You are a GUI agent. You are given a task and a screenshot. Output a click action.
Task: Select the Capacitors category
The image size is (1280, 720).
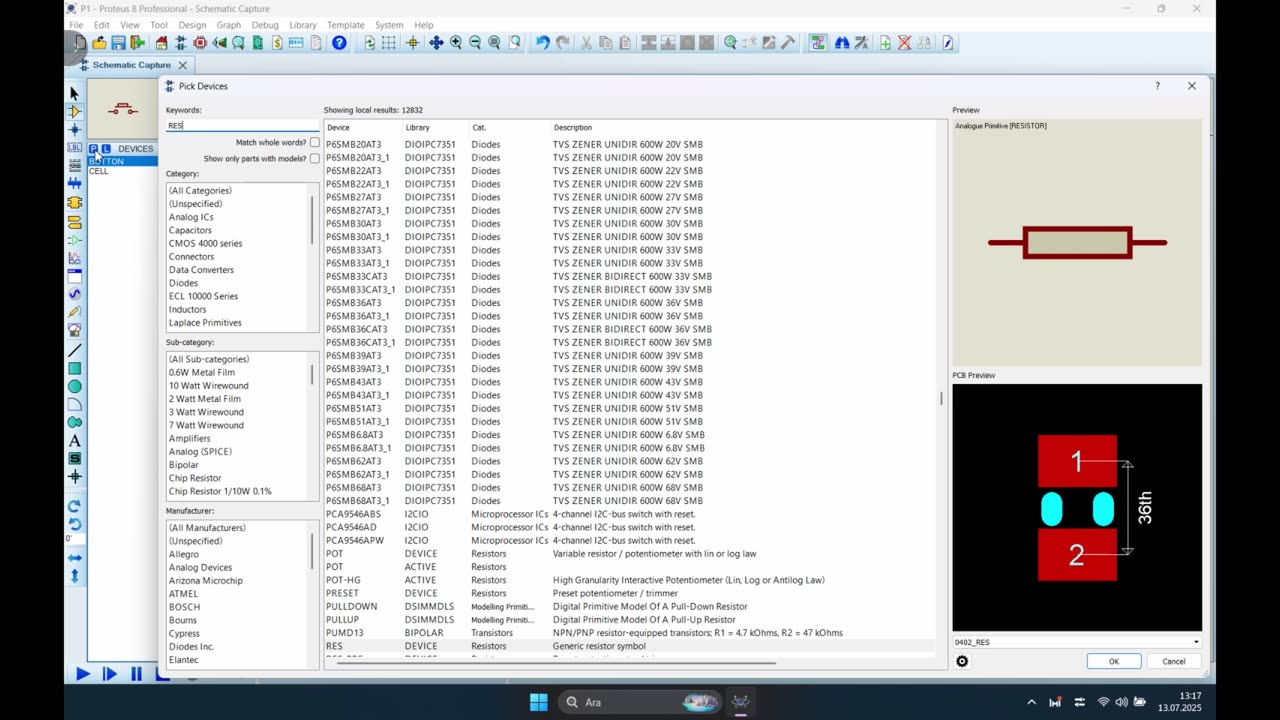[x=190, y=230]
